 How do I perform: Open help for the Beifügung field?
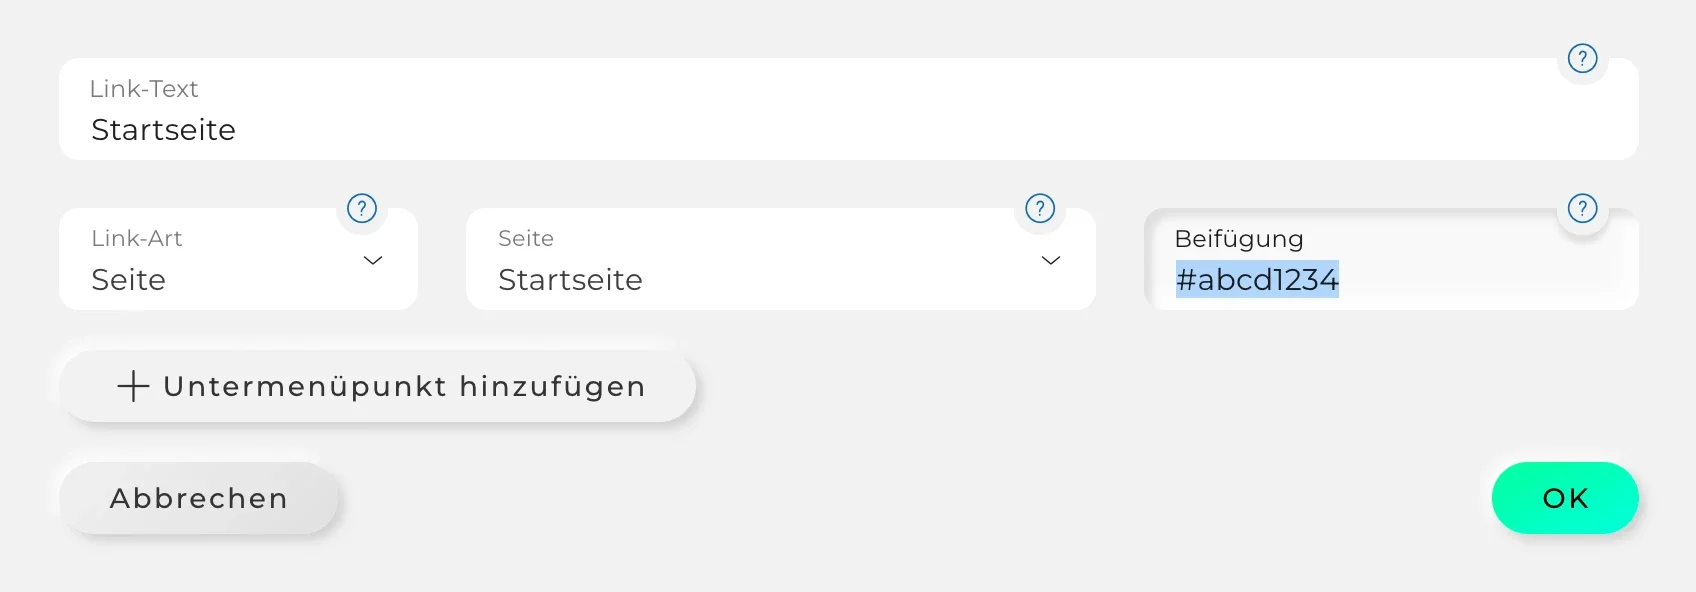coord(1582,208)
